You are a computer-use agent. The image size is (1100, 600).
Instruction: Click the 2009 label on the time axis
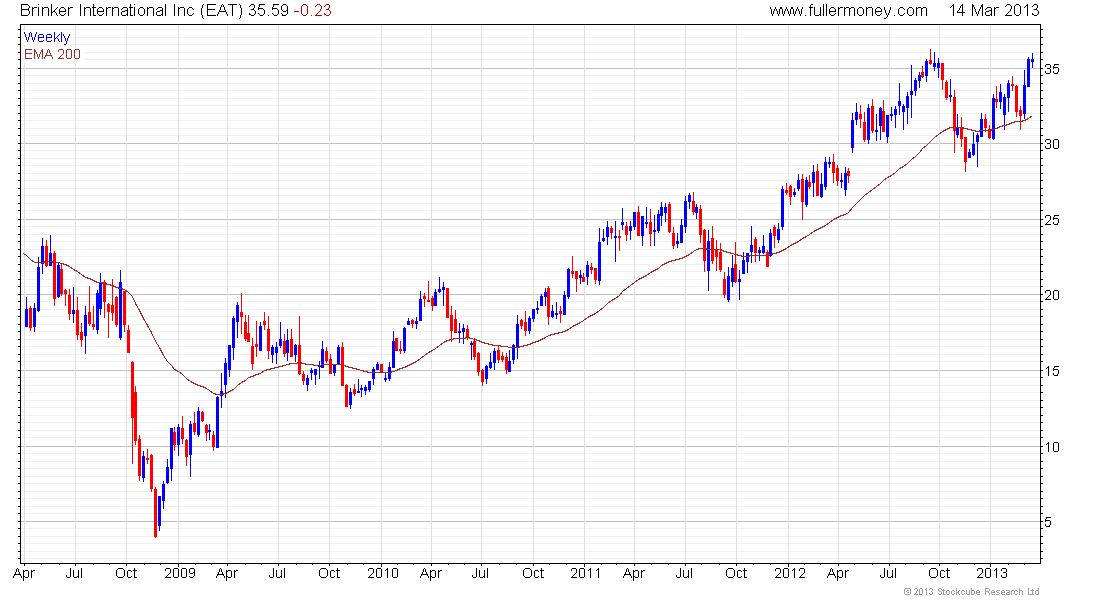pos(178,574)
